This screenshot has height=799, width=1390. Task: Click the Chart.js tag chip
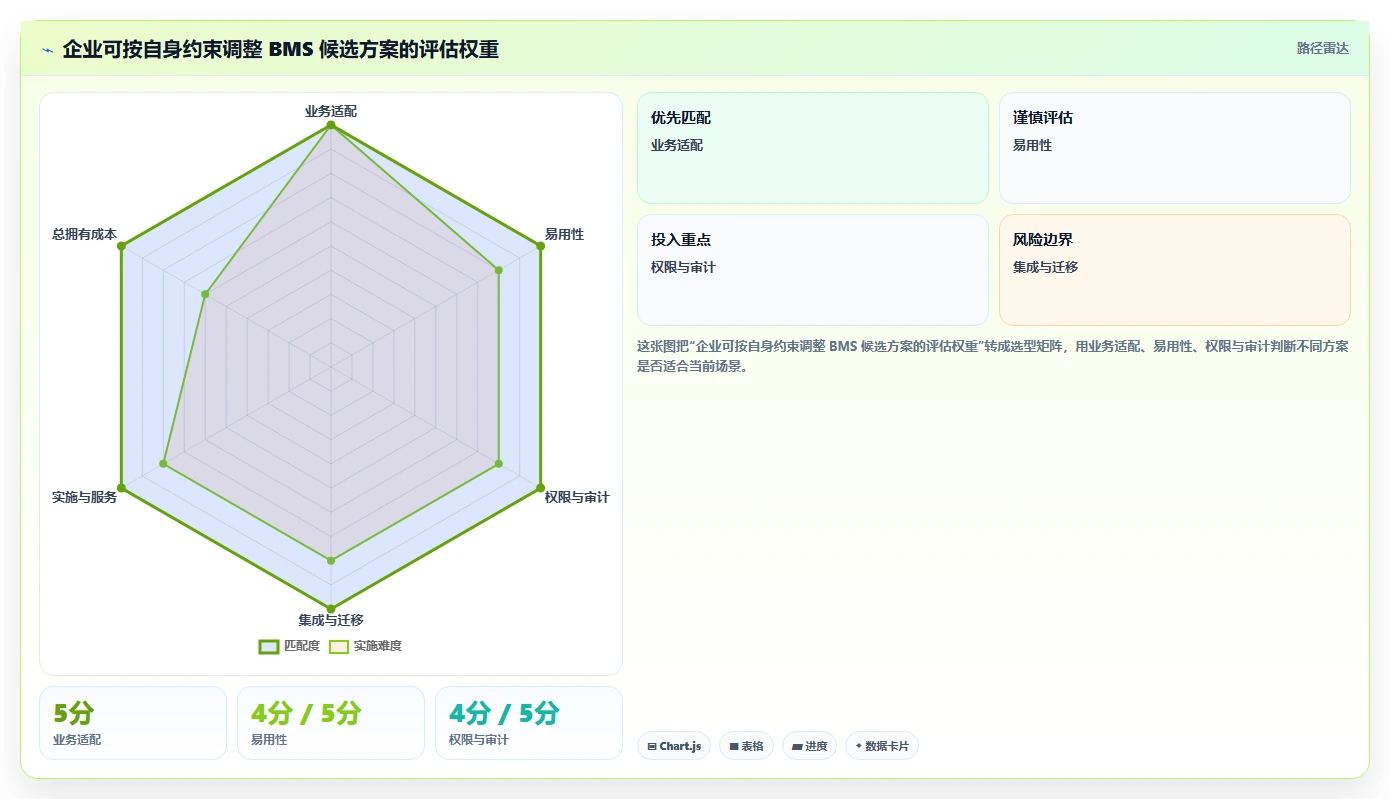[x=674, y=746]
